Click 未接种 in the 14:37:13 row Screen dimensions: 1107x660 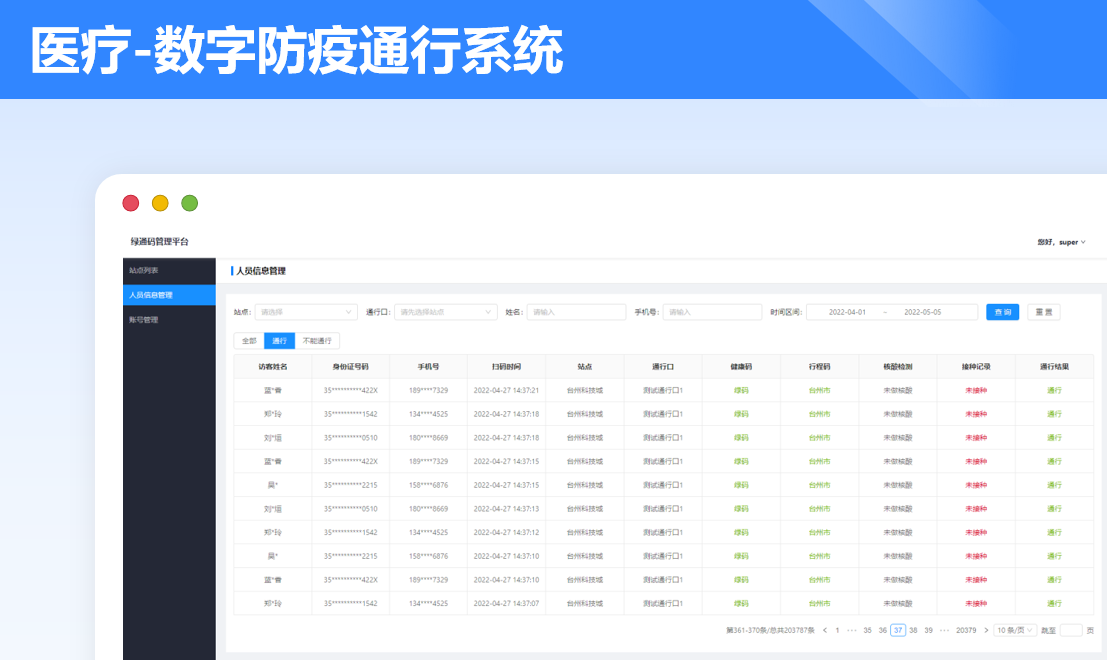coord(976,509)
